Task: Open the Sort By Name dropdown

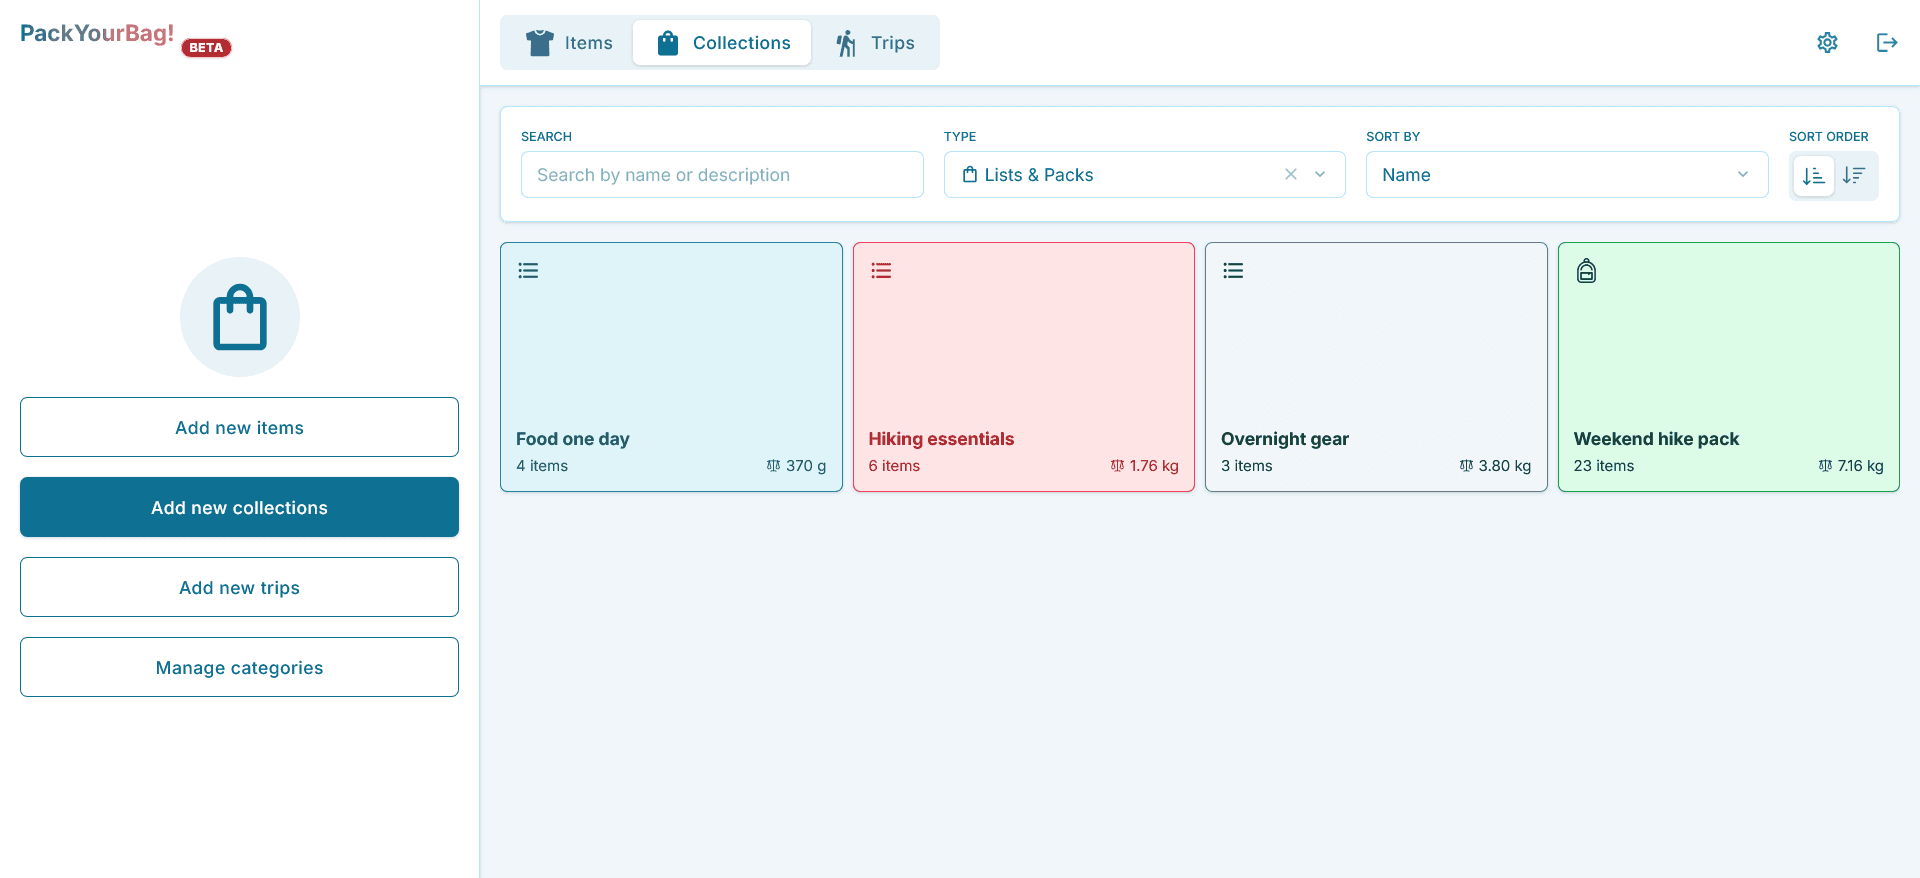Action: tap(1567, 174)
